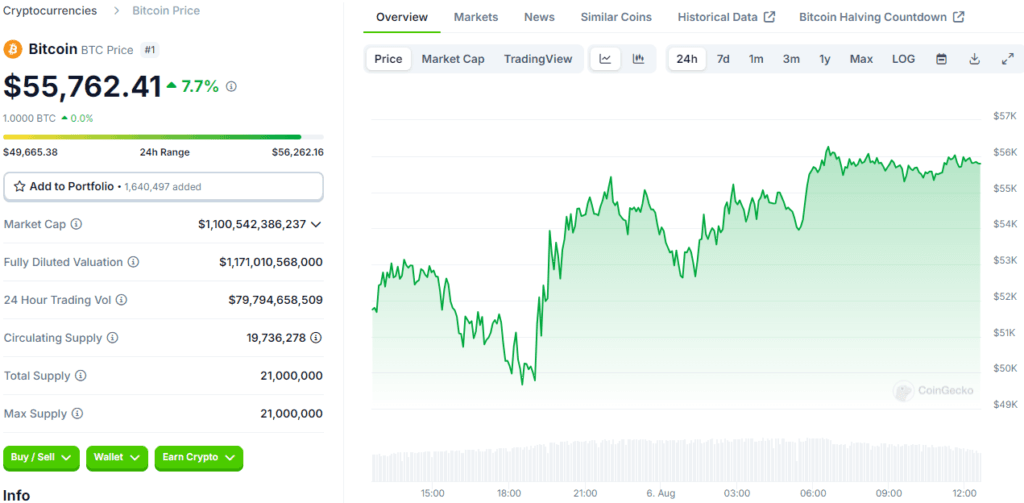Click the $56,262.16 range high value
The image size is (1024, 503).
click(x=298, y=152)
